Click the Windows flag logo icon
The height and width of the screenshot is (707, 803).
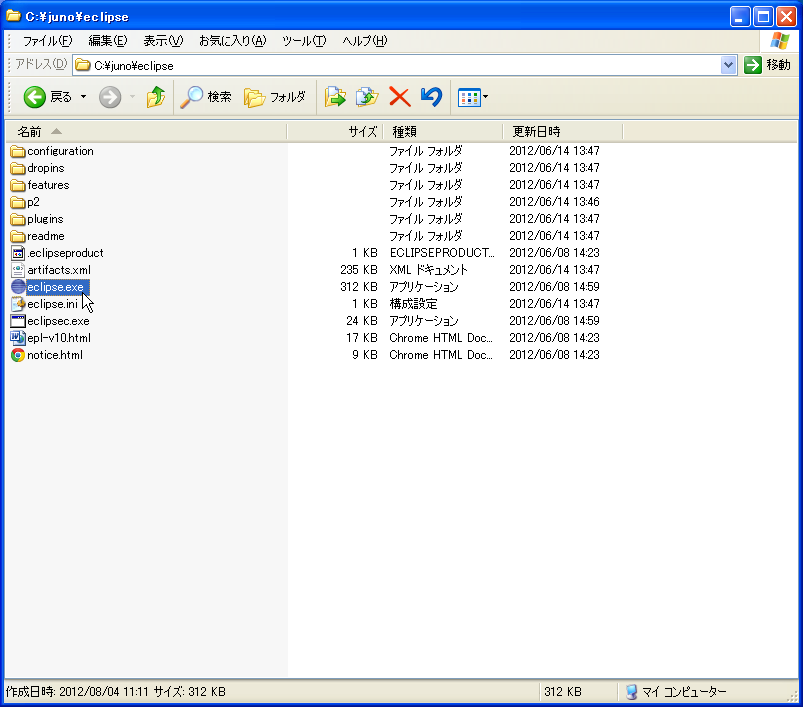point(780,41)
